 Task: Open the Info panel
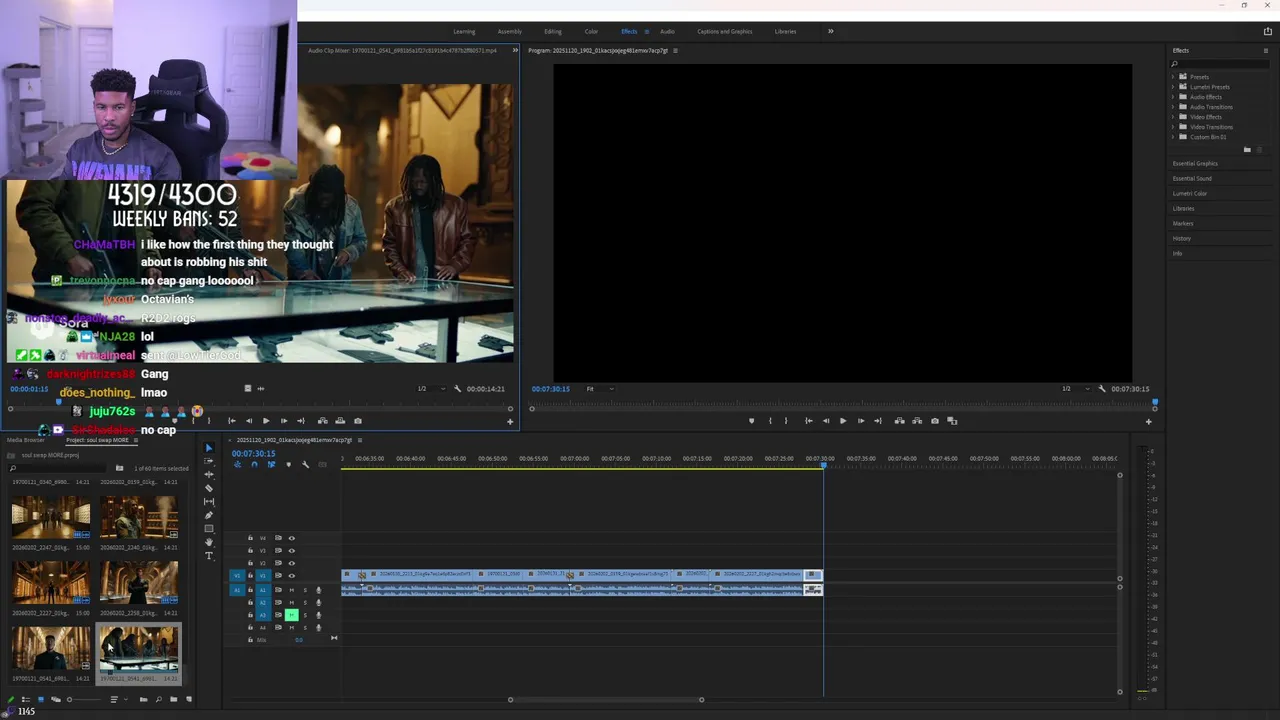point(1177,253)
